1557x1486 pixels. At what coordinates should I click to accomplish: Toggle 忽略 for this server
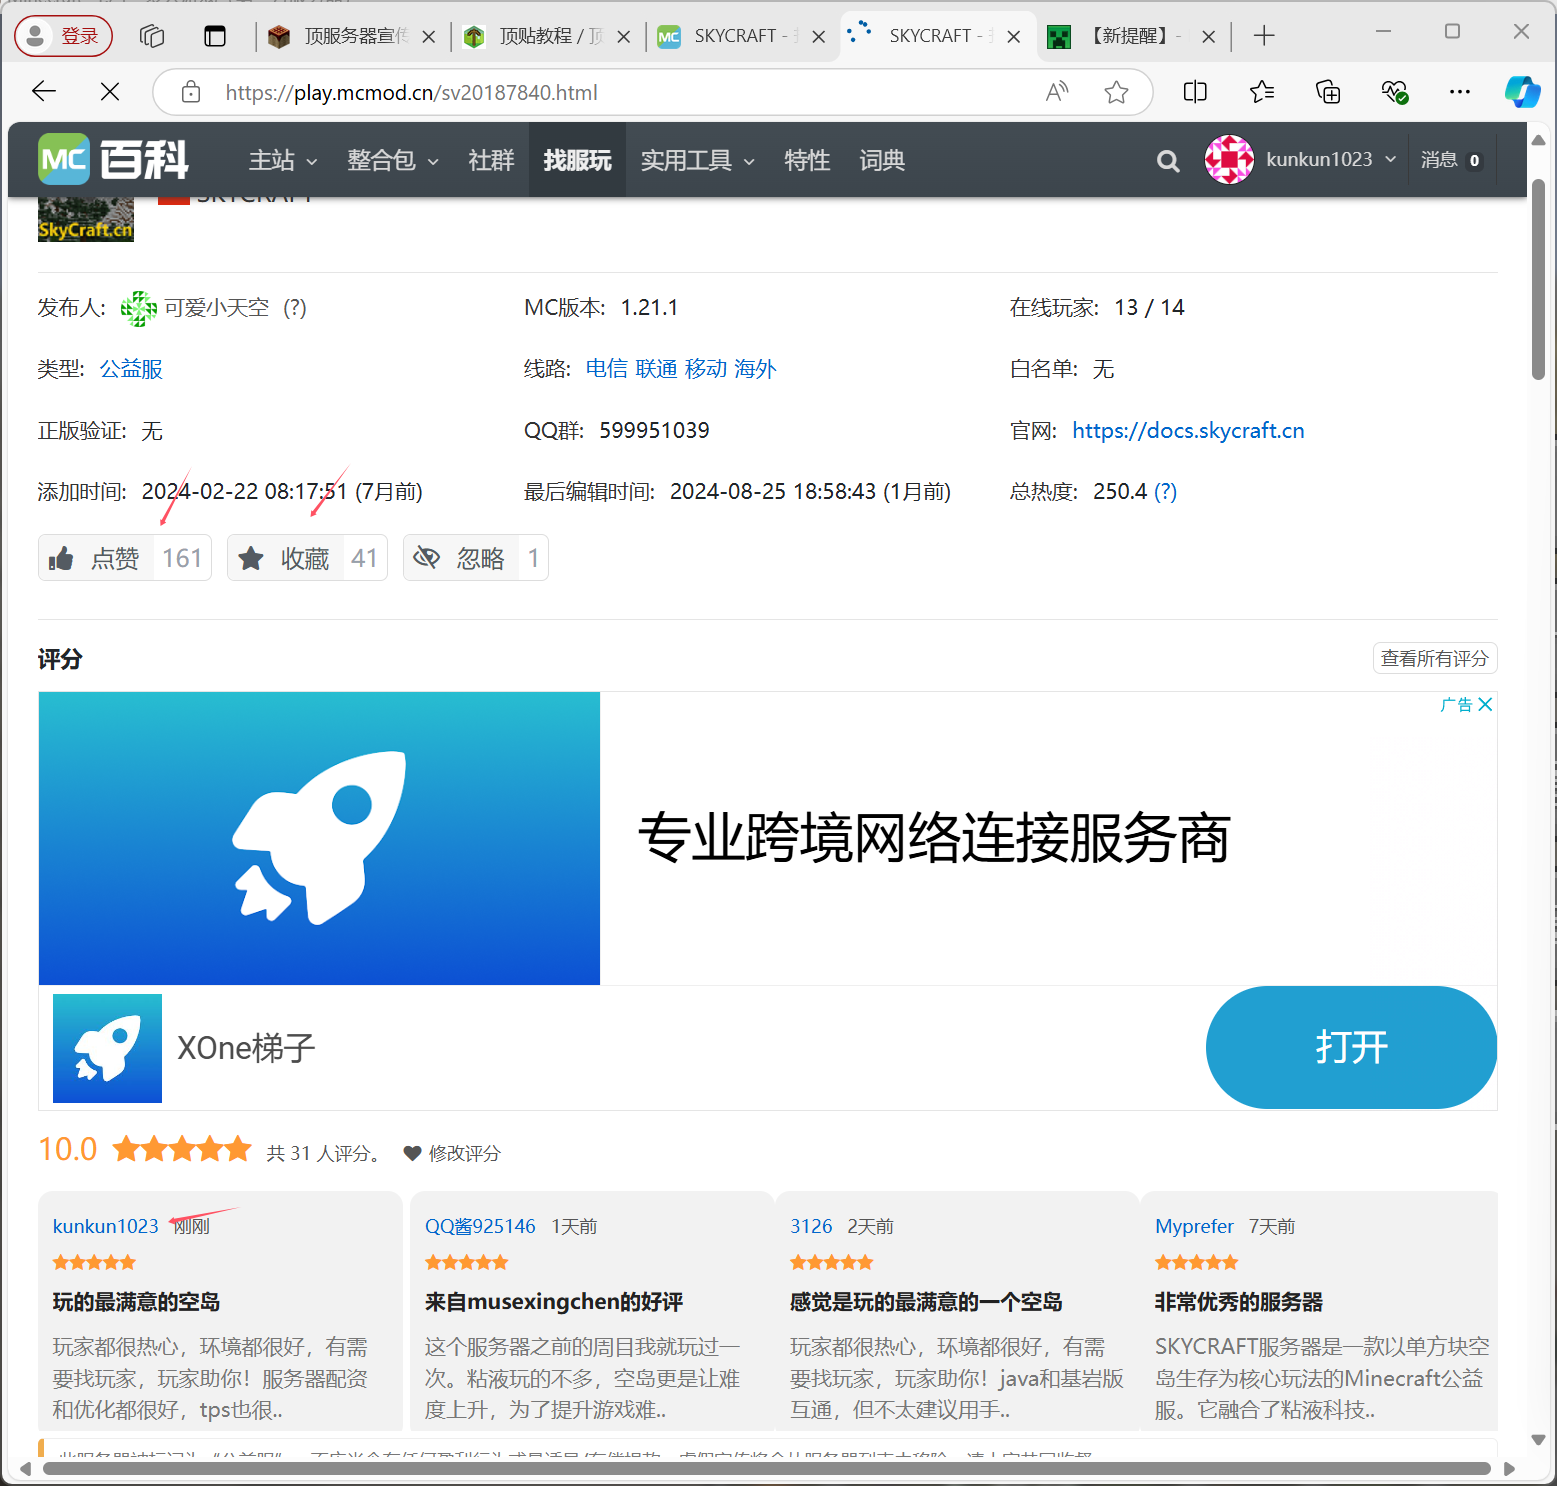[475, 558]
